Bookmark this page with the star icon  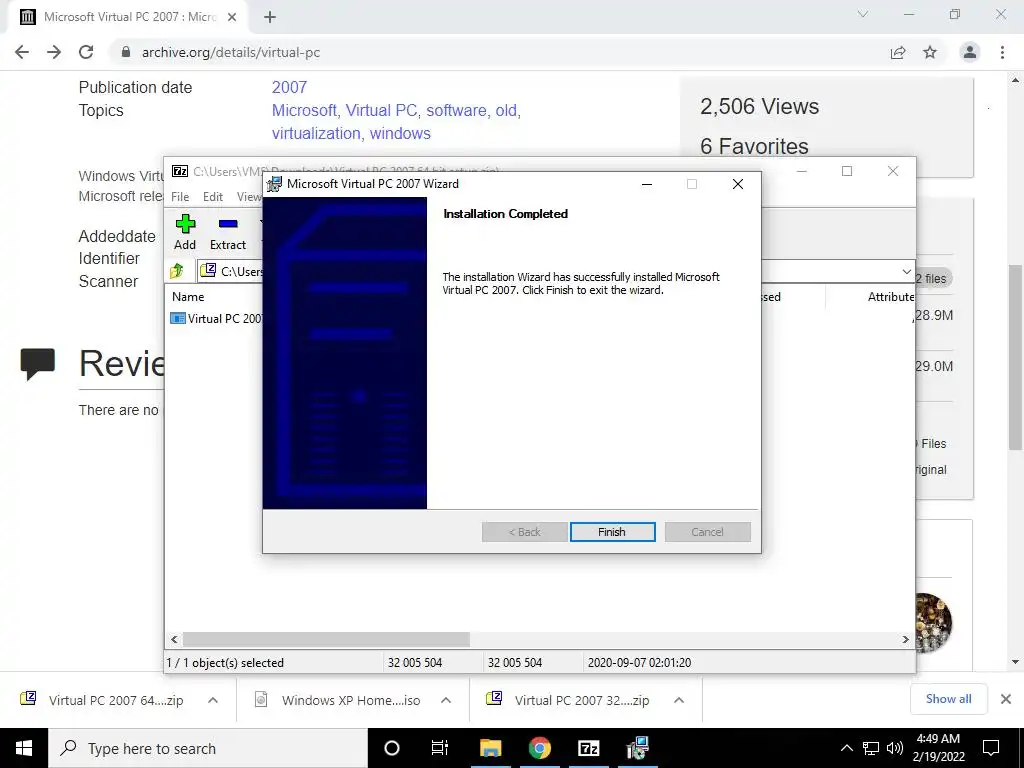930,52
